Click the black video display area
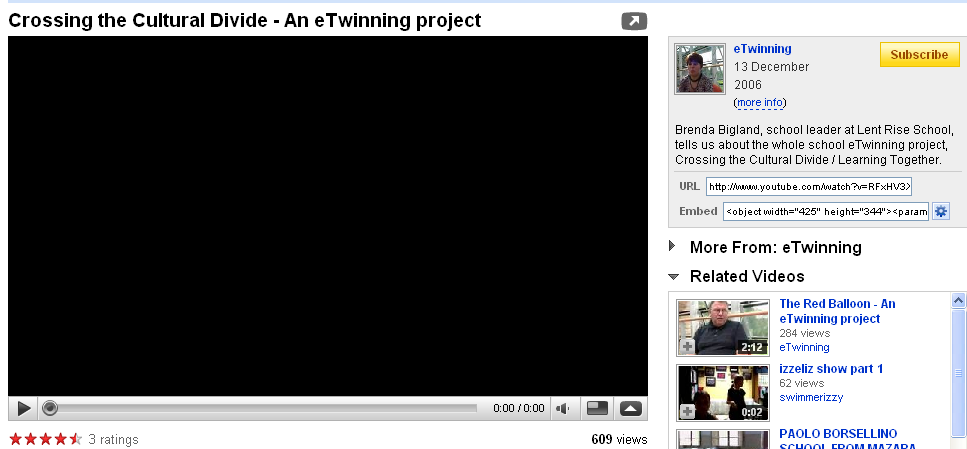967x449 pixels. click(x=327, y=216)
